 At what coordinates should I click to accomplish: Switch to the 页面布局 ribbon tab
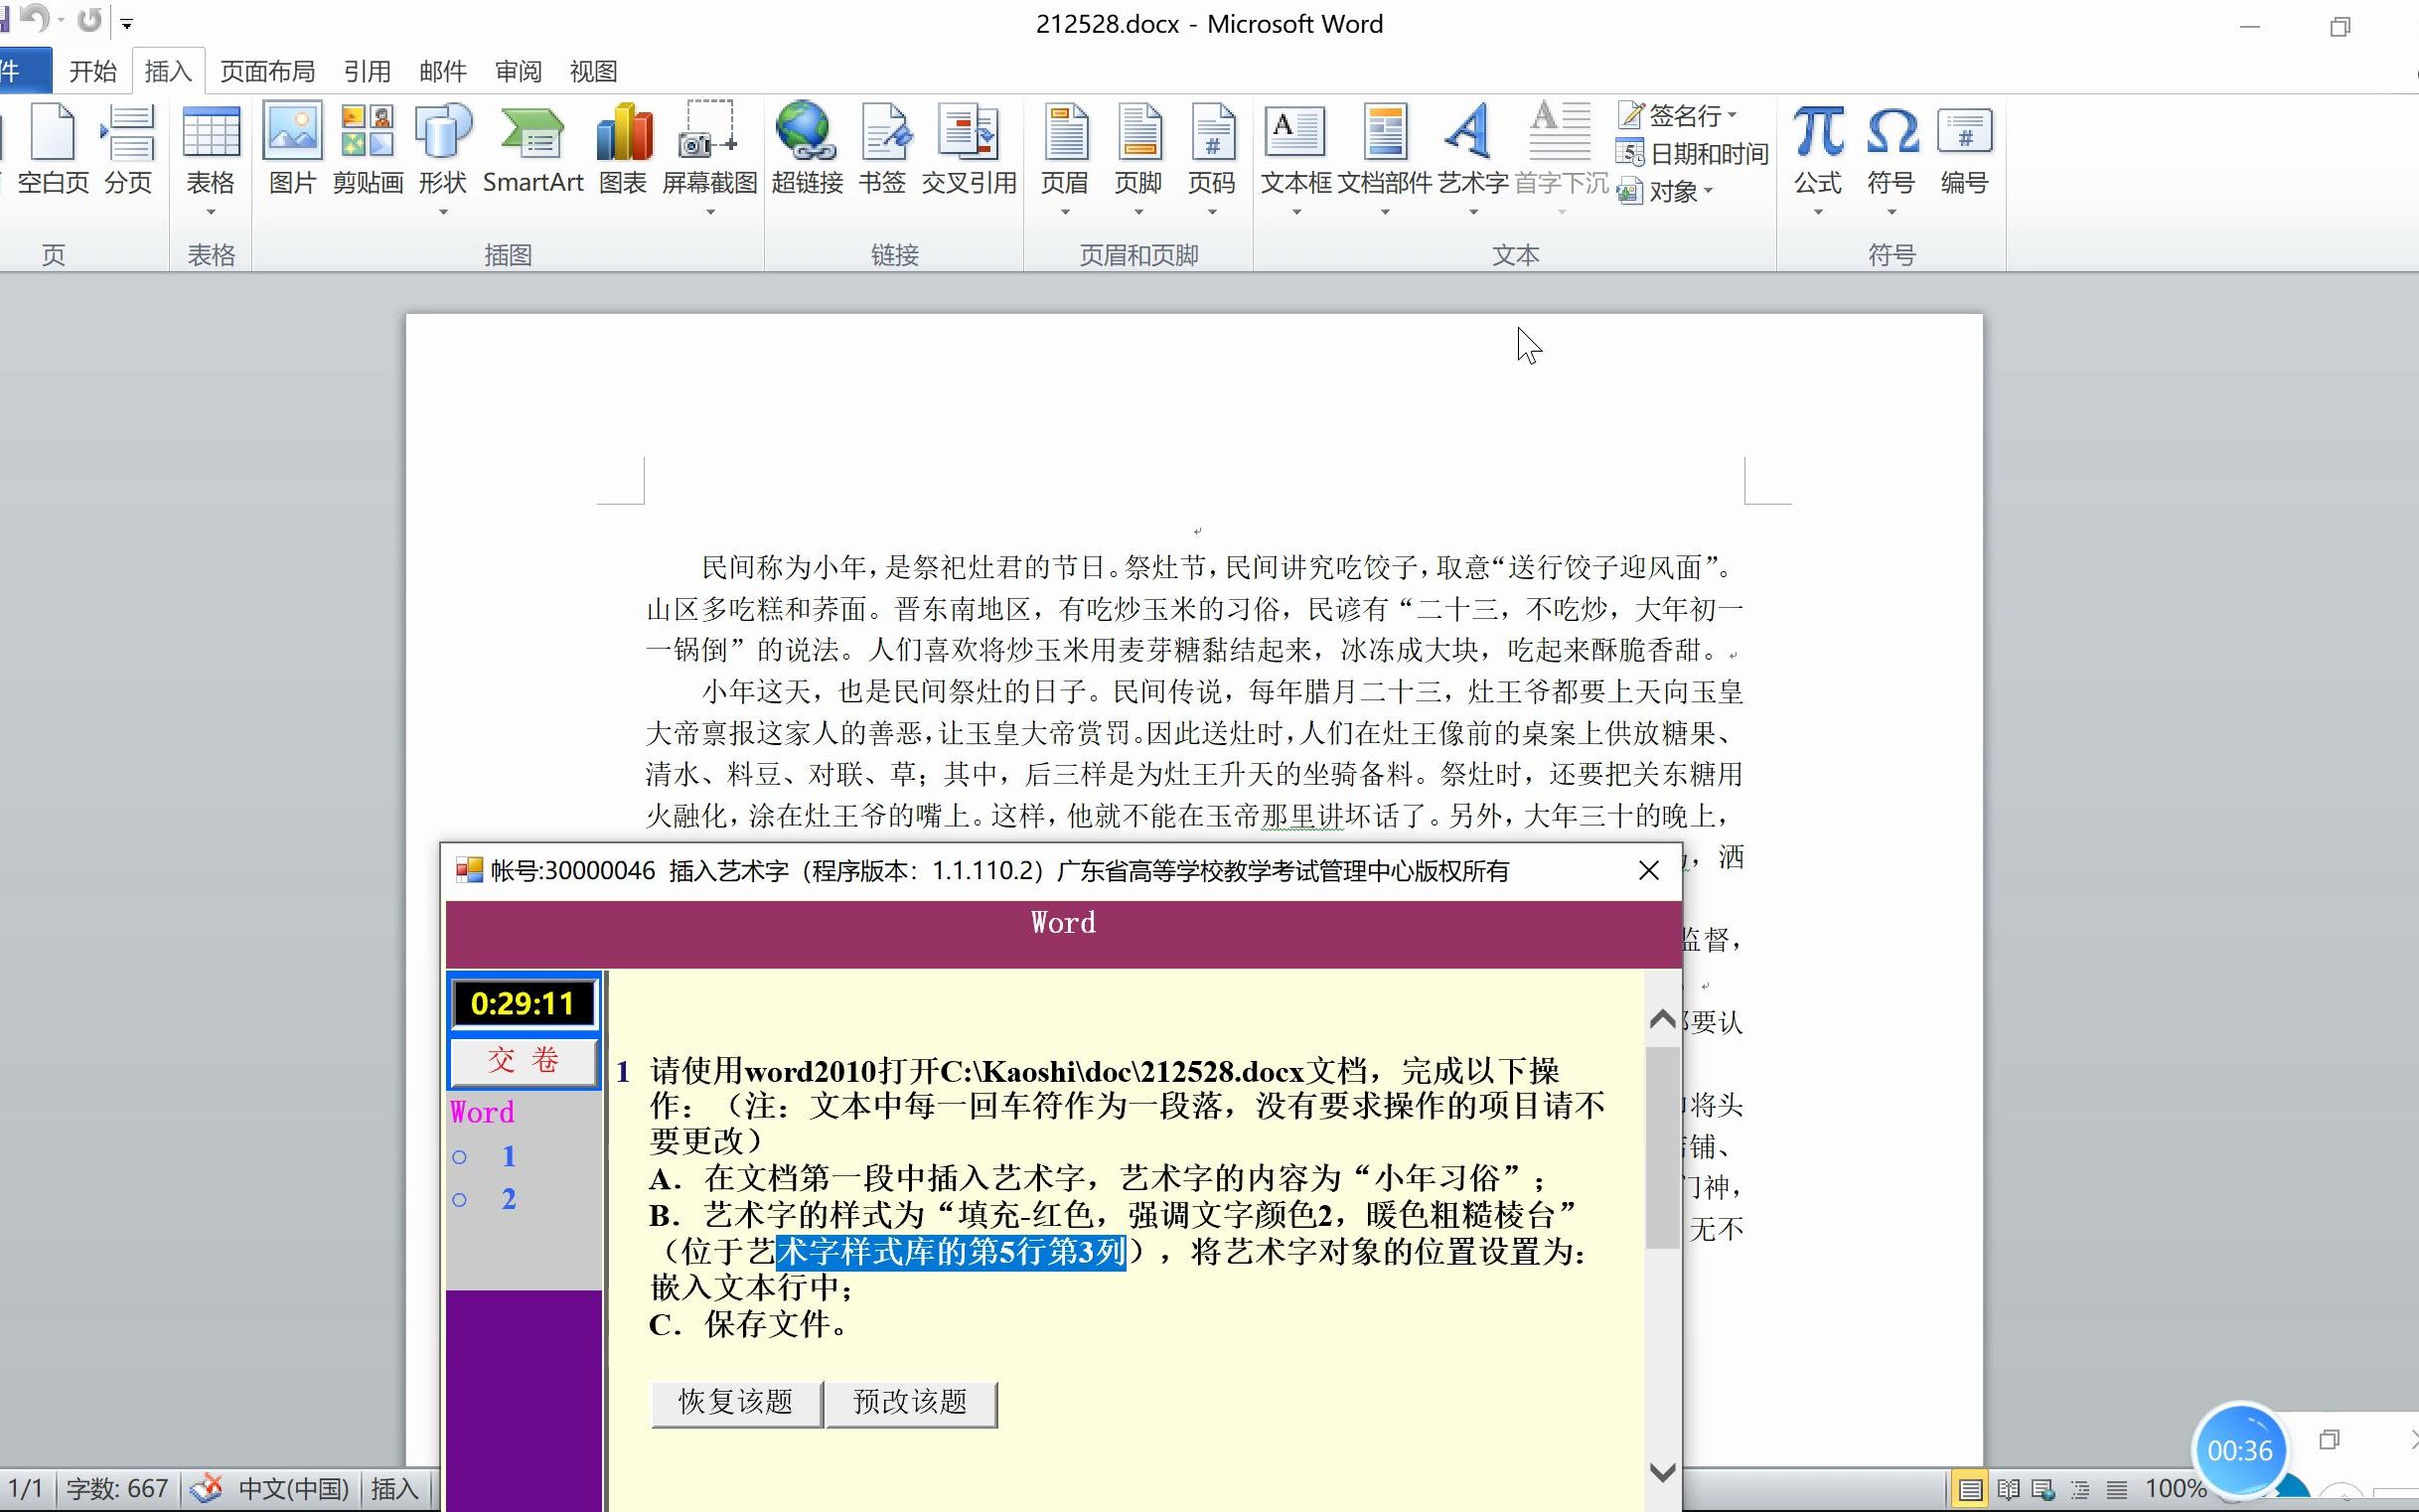coord(268,71)
